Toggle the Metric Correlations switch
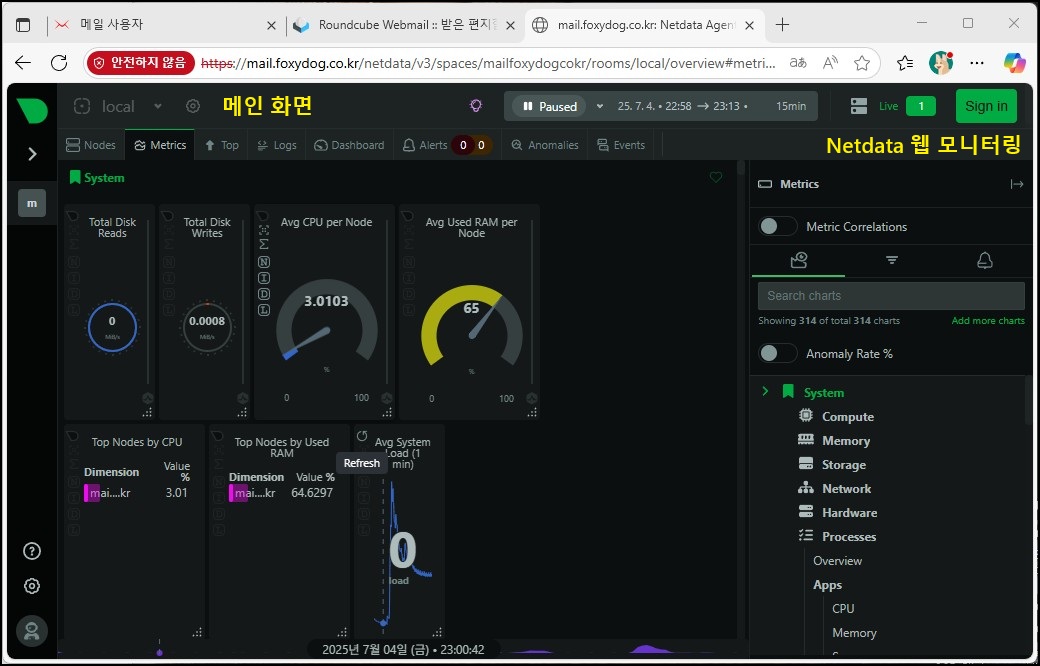 click(x=777, y=226)
